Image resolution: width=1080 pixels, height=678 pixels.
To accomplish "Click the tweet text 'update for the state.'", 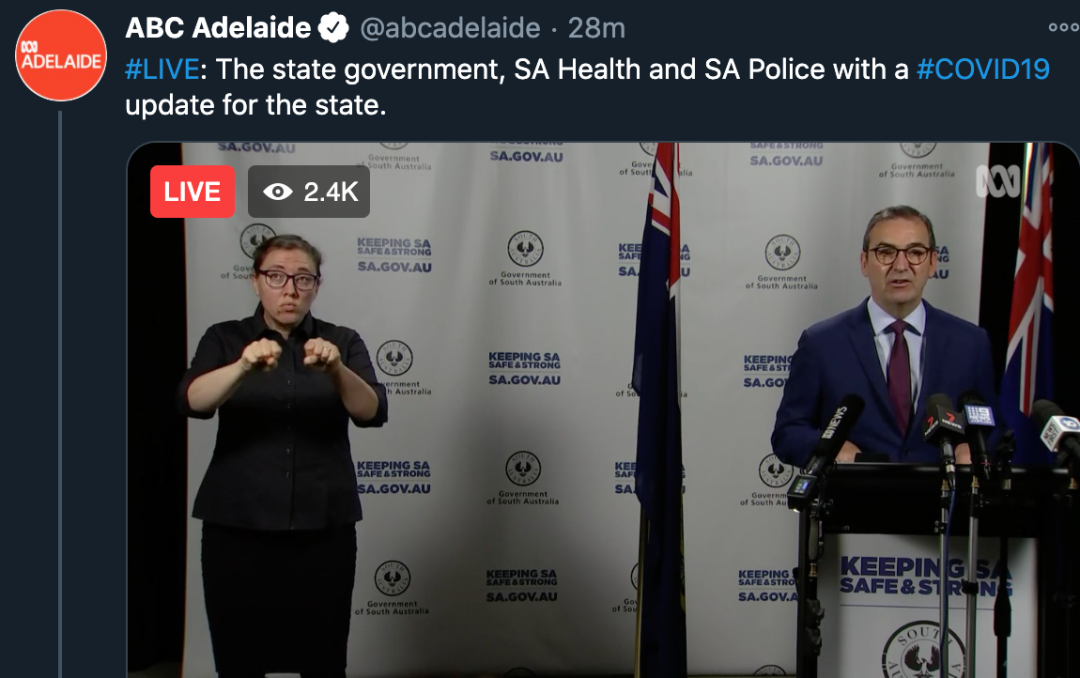I will [x=256, y=105].
